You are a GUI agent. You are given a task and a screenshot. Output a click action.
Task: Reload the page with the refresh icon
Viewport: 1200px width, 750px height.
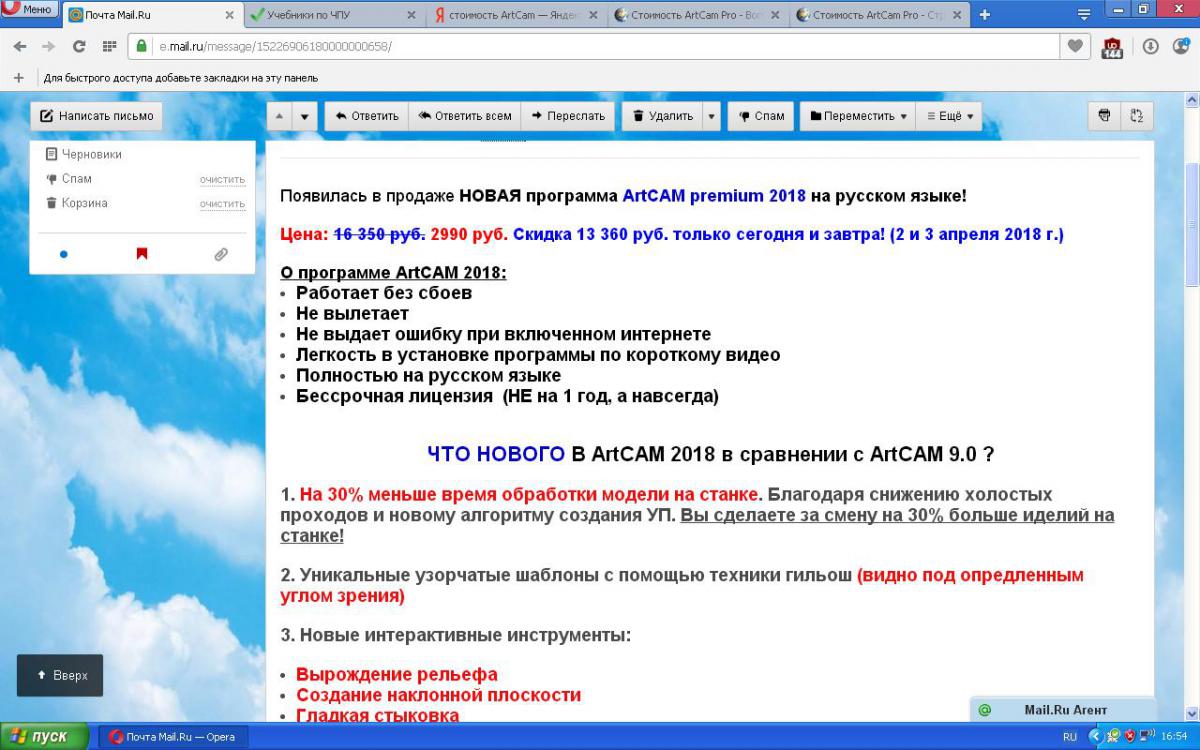[79, 46]
